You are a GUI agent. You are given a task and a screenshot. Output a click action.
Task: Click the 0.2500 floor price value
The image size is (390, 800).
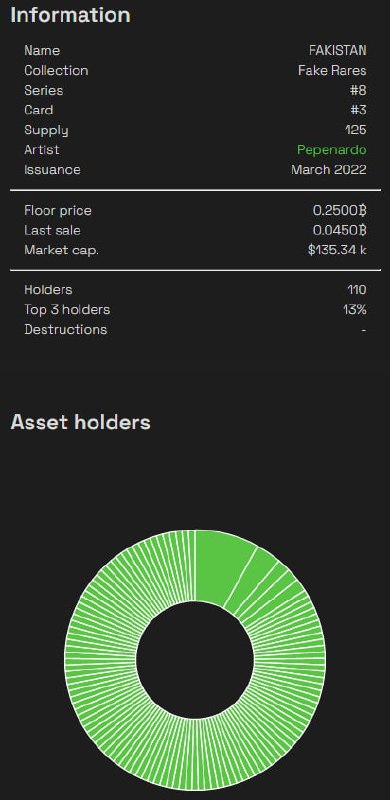339,210
